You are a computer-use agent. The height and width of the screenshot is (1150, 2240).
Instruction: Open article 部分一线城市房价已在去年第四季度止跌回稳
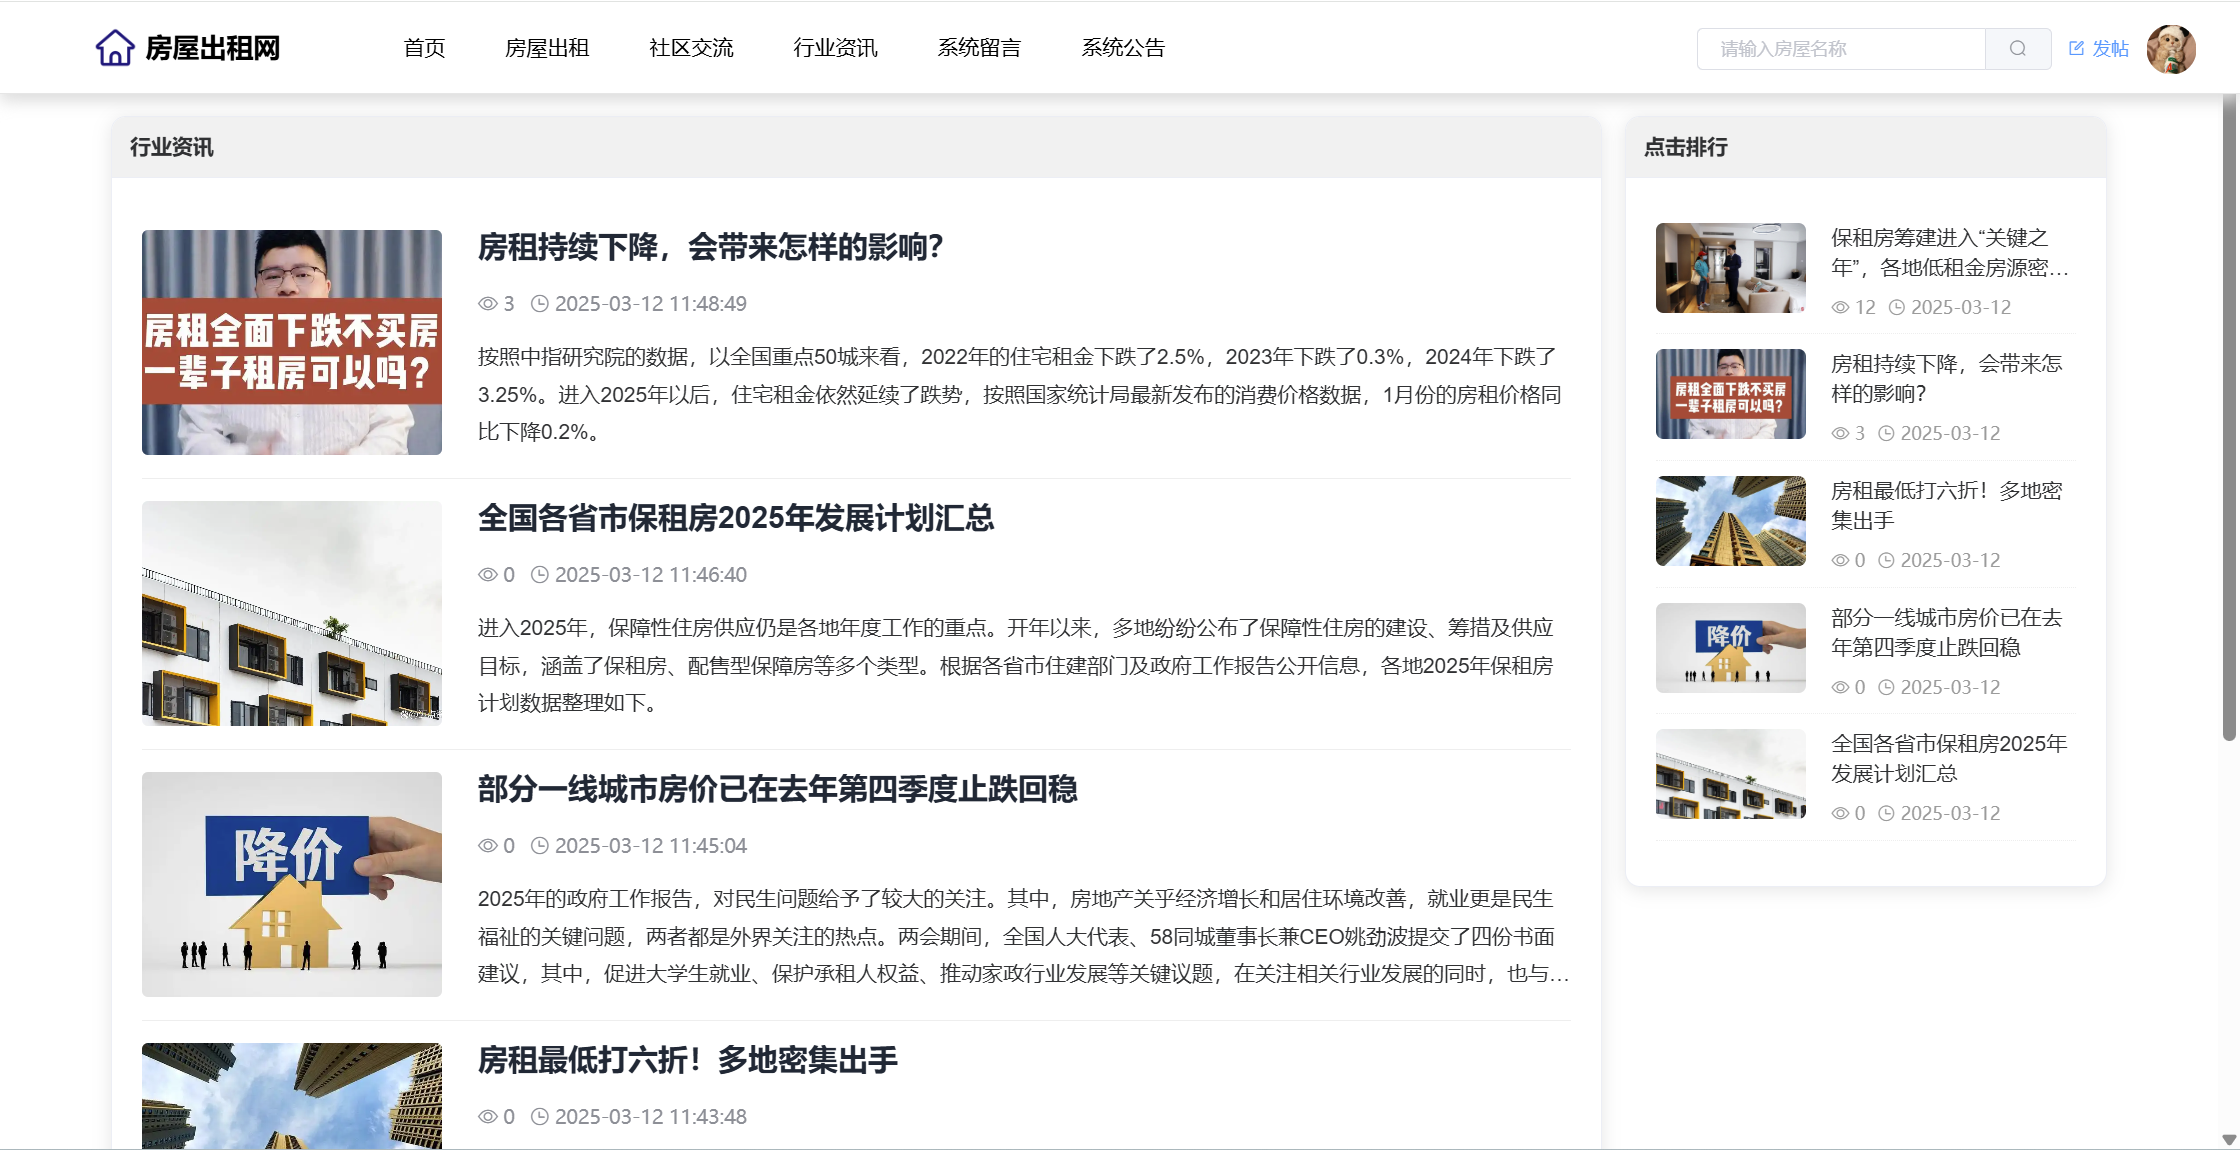coord(777,789)
